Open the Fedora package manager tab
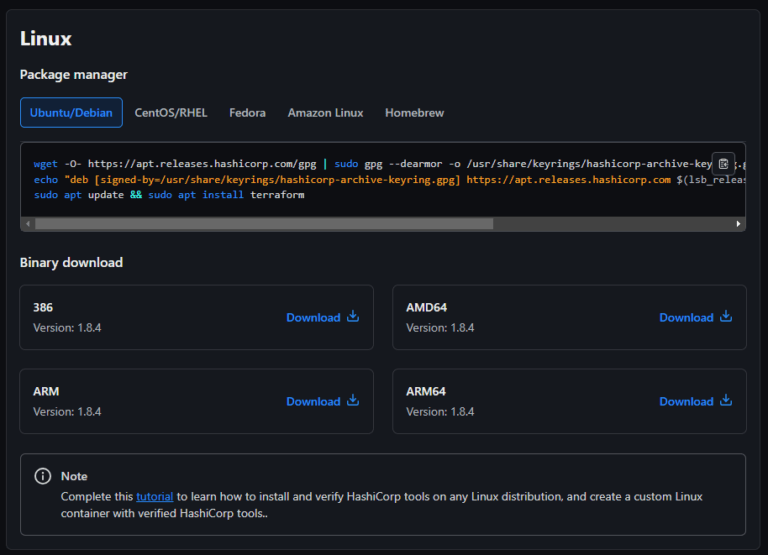 tap(247, 113)
